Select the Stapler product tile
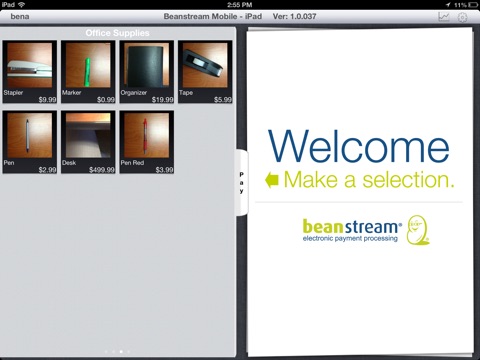Image resolution: width=480 pixels, height=360 pixels. 30,72
